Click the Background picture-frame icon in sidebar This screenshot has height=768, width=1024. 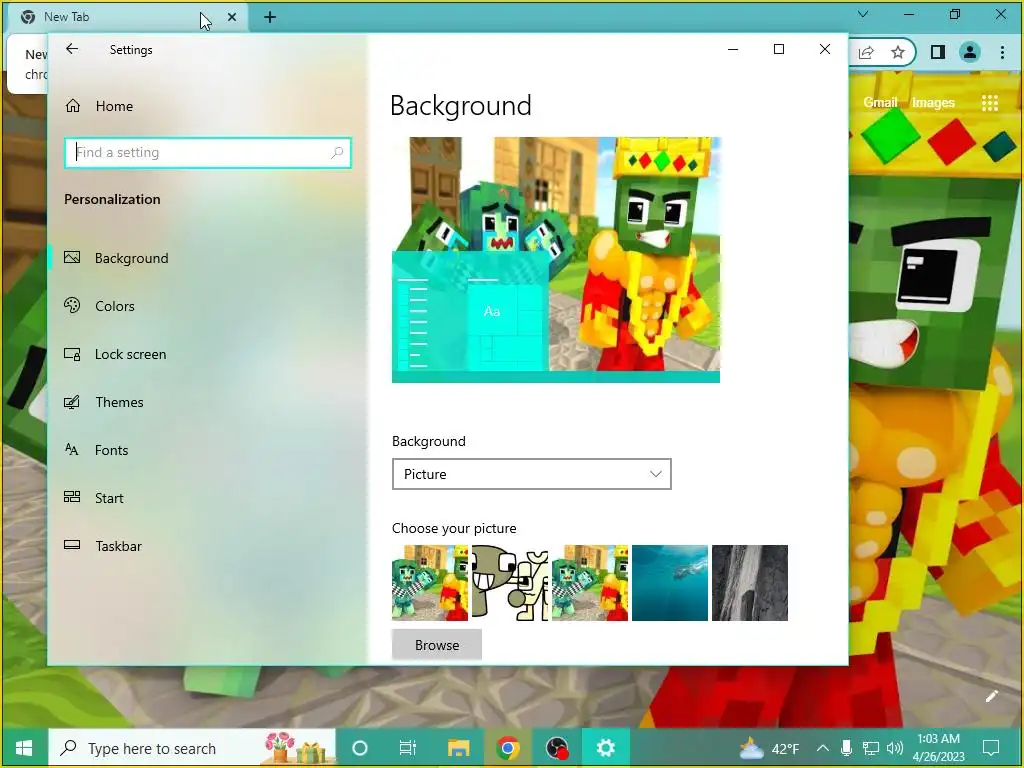pos(72,257)
